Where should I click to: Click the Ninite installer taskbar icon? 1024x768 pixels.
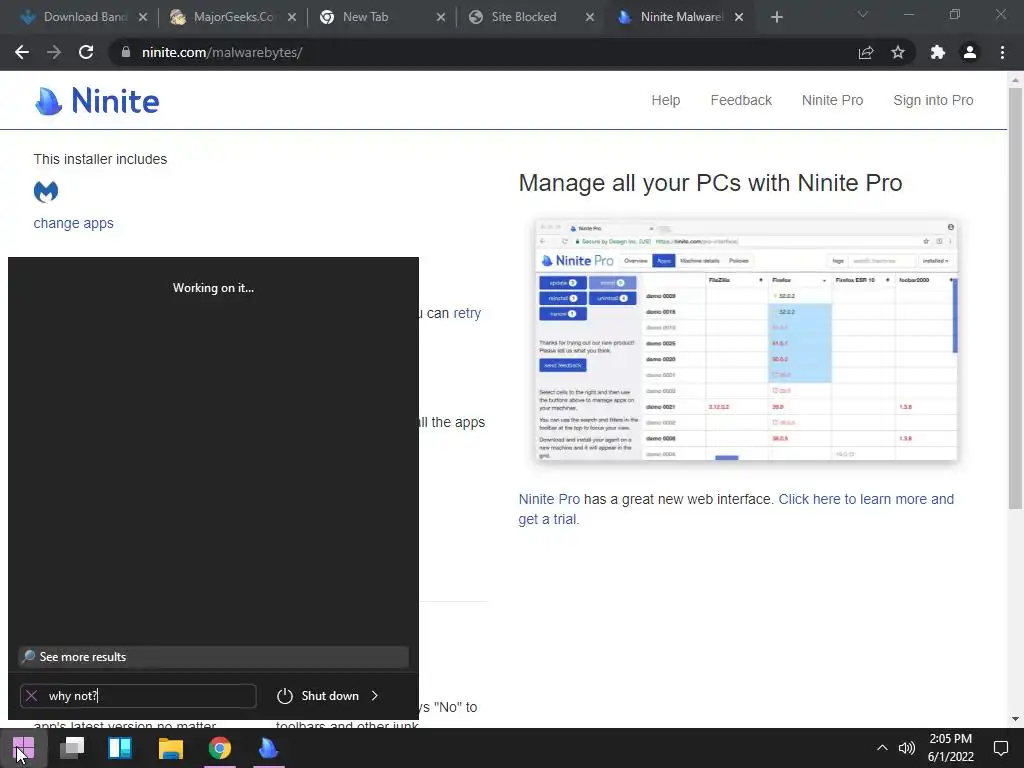(268, 748)
